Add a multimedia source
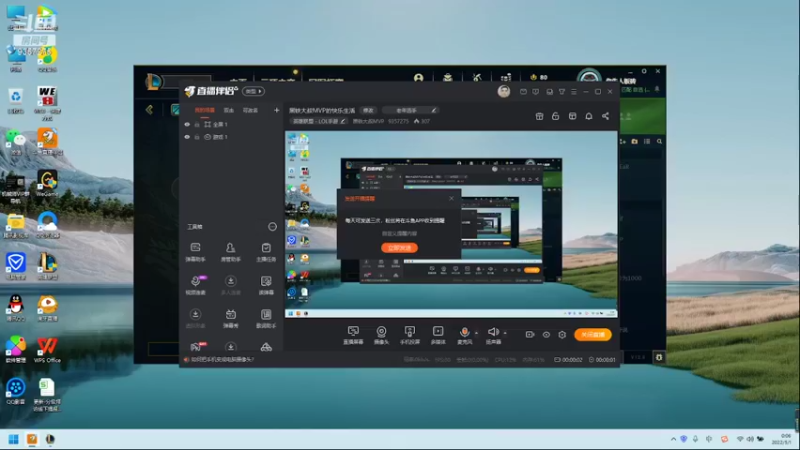The height and width of the screenshot is (450, 800). [438, 335]
